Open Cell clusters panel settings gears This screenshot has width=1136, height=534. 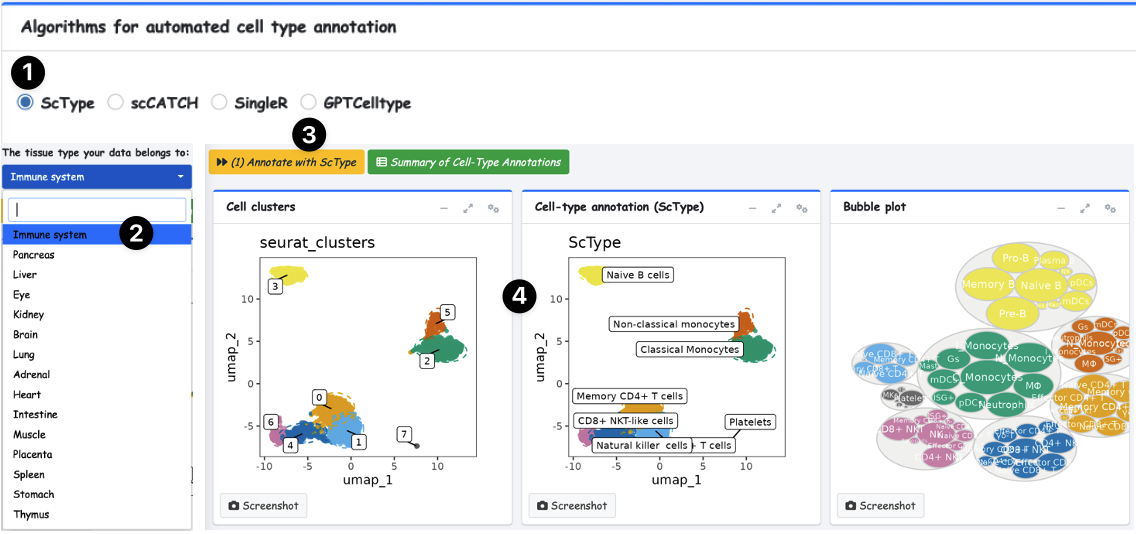point(493,208)
